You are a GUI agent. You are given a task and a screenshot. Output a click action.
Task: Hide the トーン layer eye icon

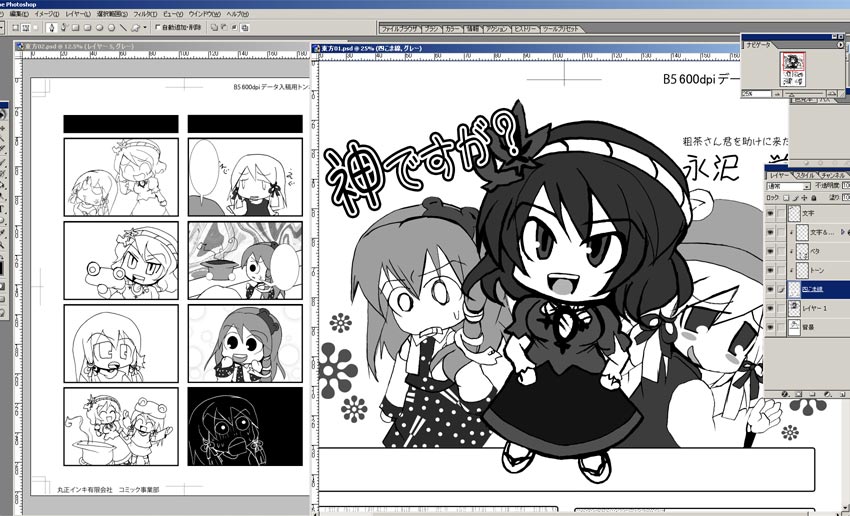click(770, 270)
